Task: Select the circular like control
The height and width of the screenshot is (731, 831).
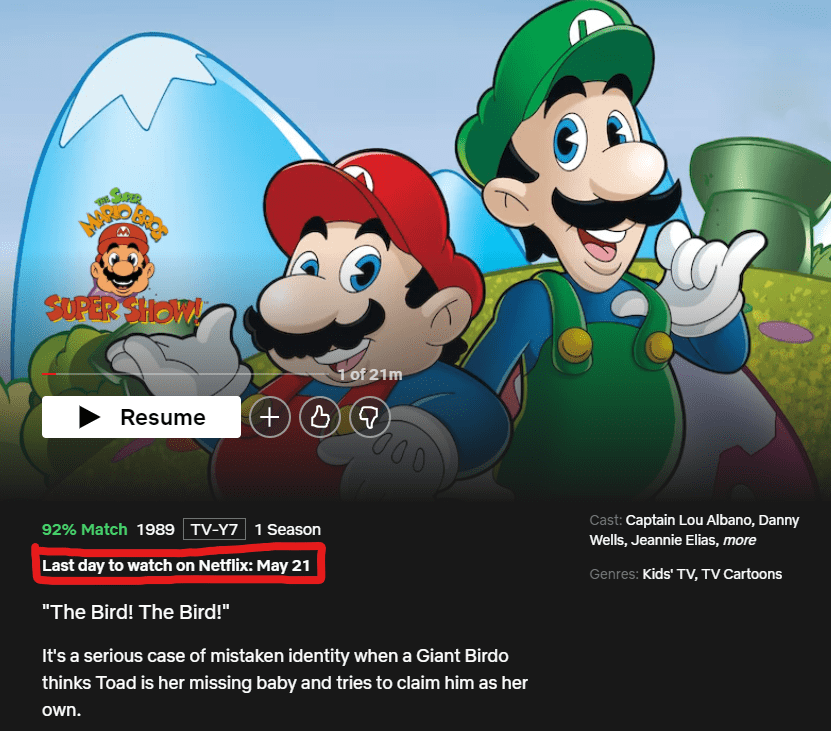Action: point(320,417)
